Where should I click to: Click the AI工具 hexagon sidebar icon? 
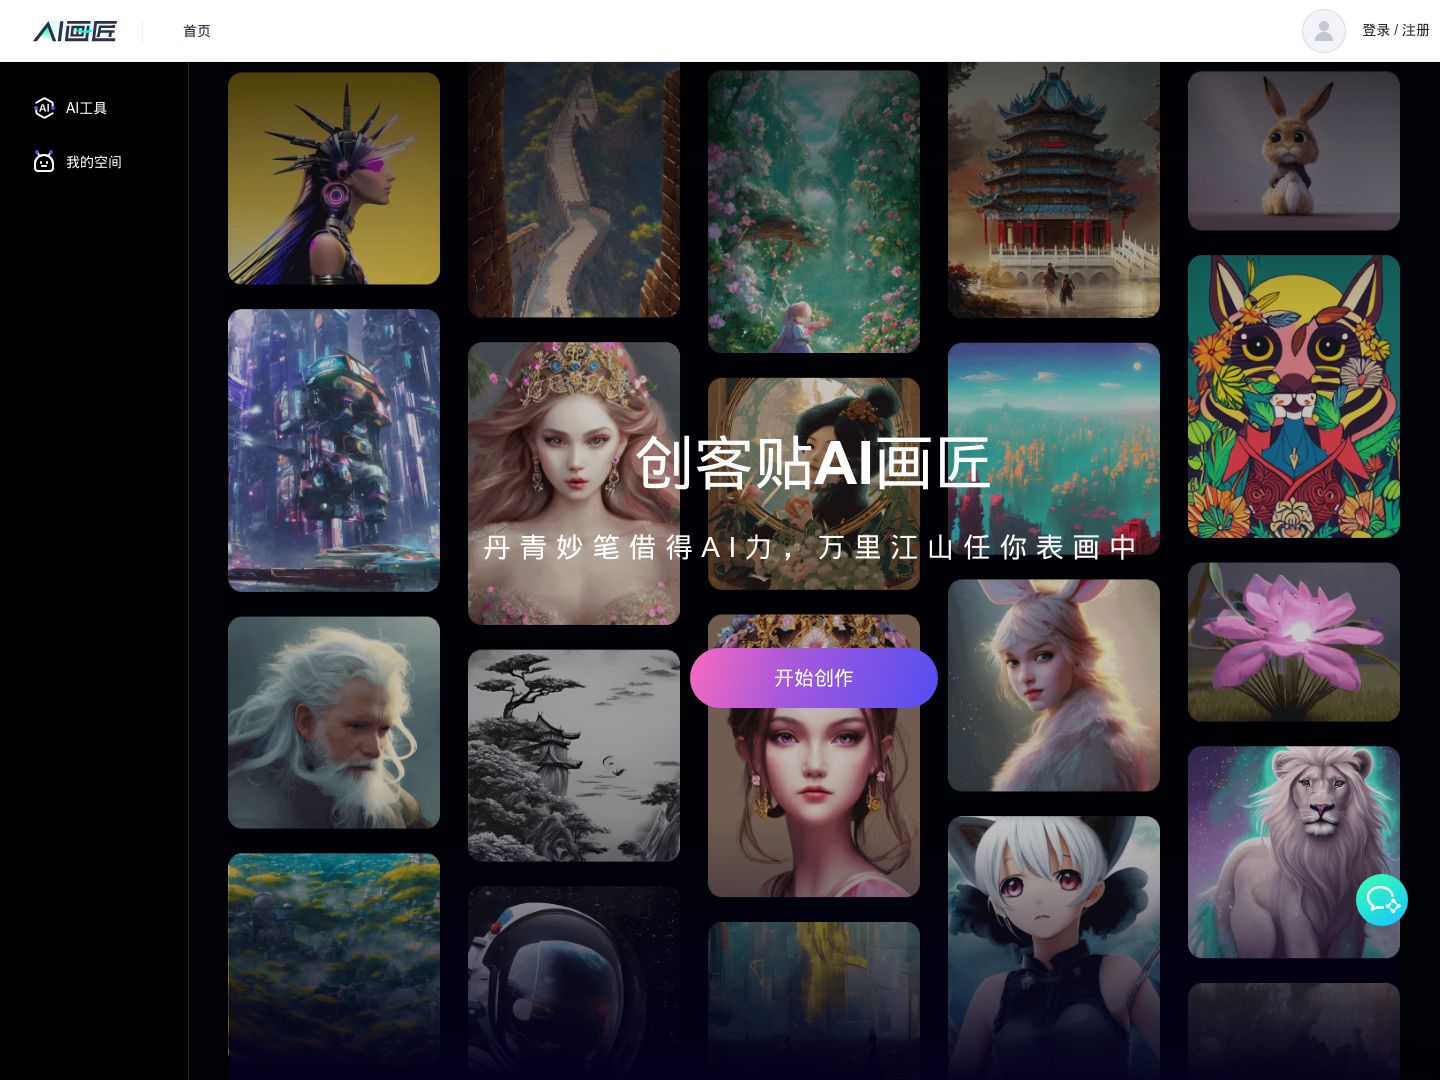pos(44,108)
